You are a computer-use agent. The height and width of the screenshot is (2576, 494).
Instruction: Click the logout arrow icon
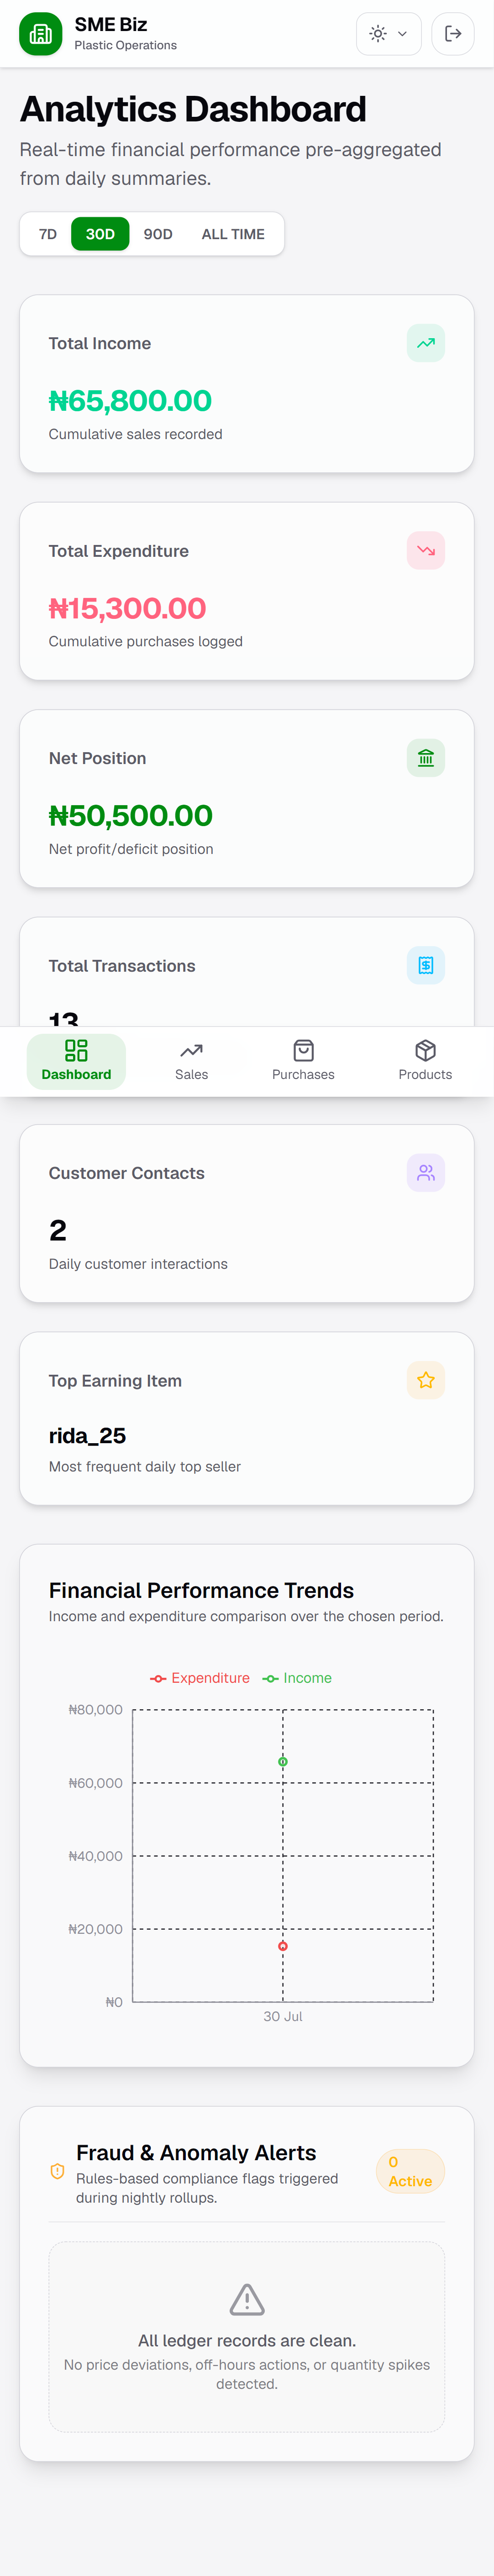453,34
